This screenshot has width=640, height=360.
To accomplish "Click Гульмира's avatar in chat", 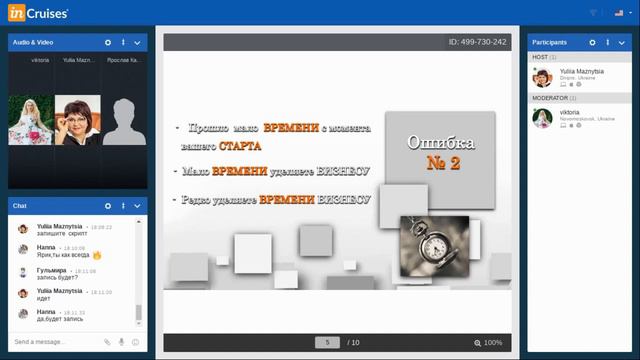I will tap(23, 272).
